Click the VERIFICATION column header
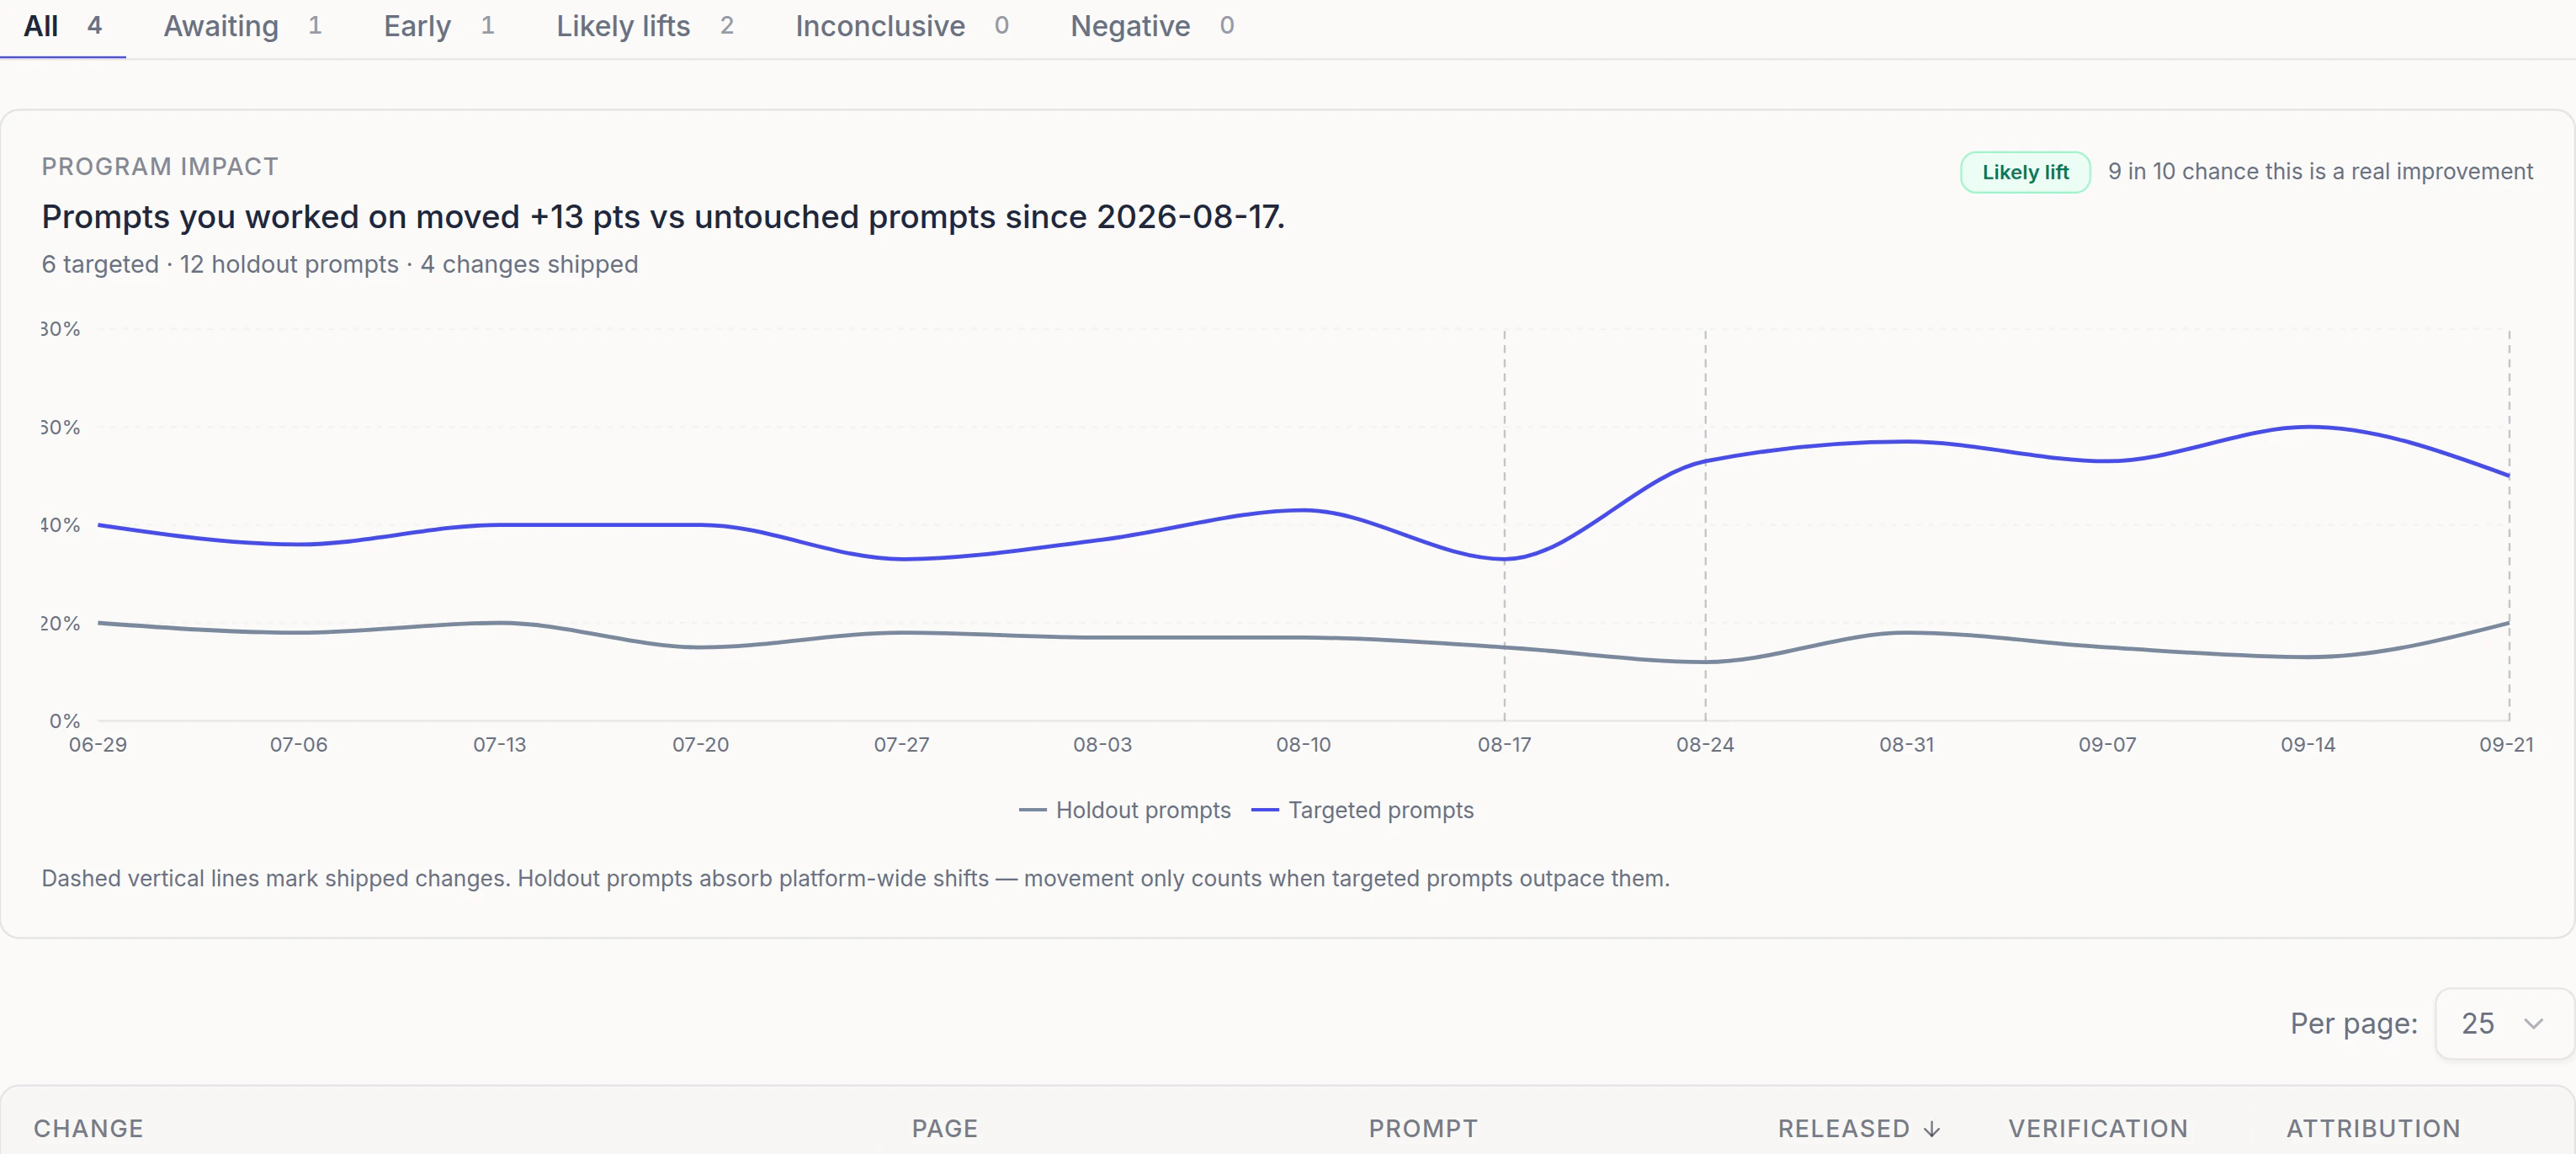Screen dimensions: 2576x1154 pos(2098,1128)
